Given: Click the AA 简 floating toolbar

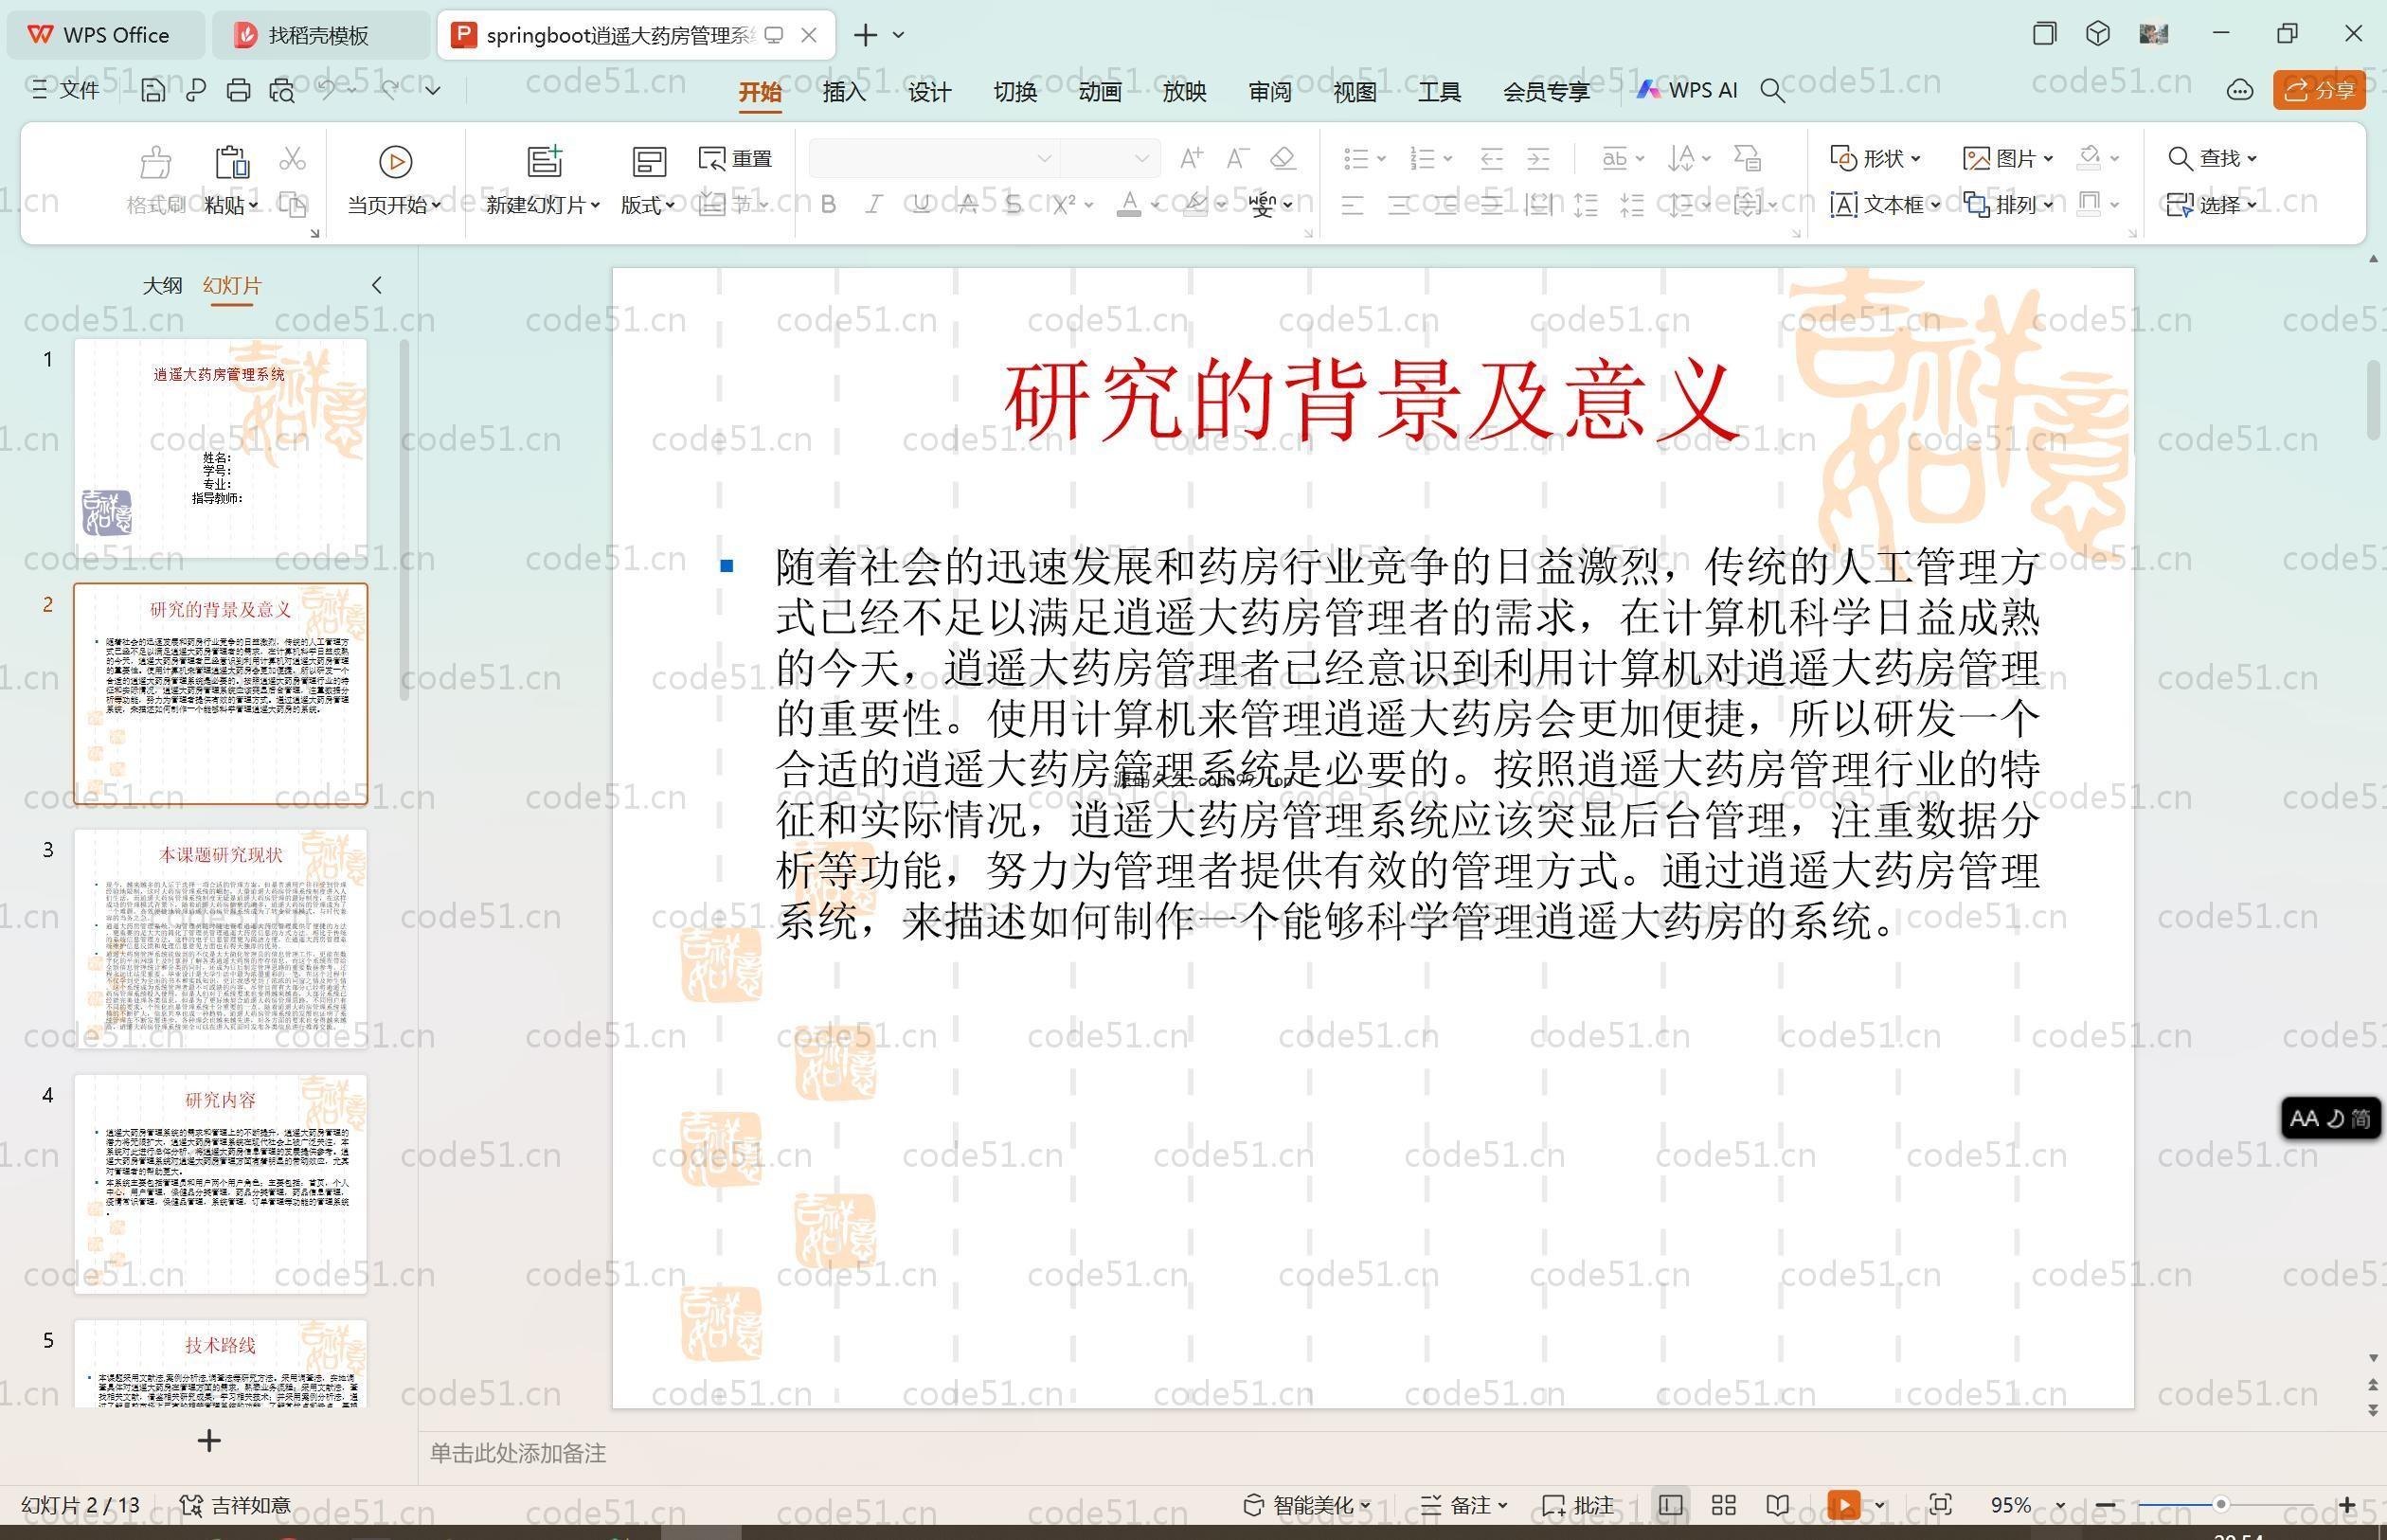Looking at the screenshot, I should [x=2330, y=1118].
